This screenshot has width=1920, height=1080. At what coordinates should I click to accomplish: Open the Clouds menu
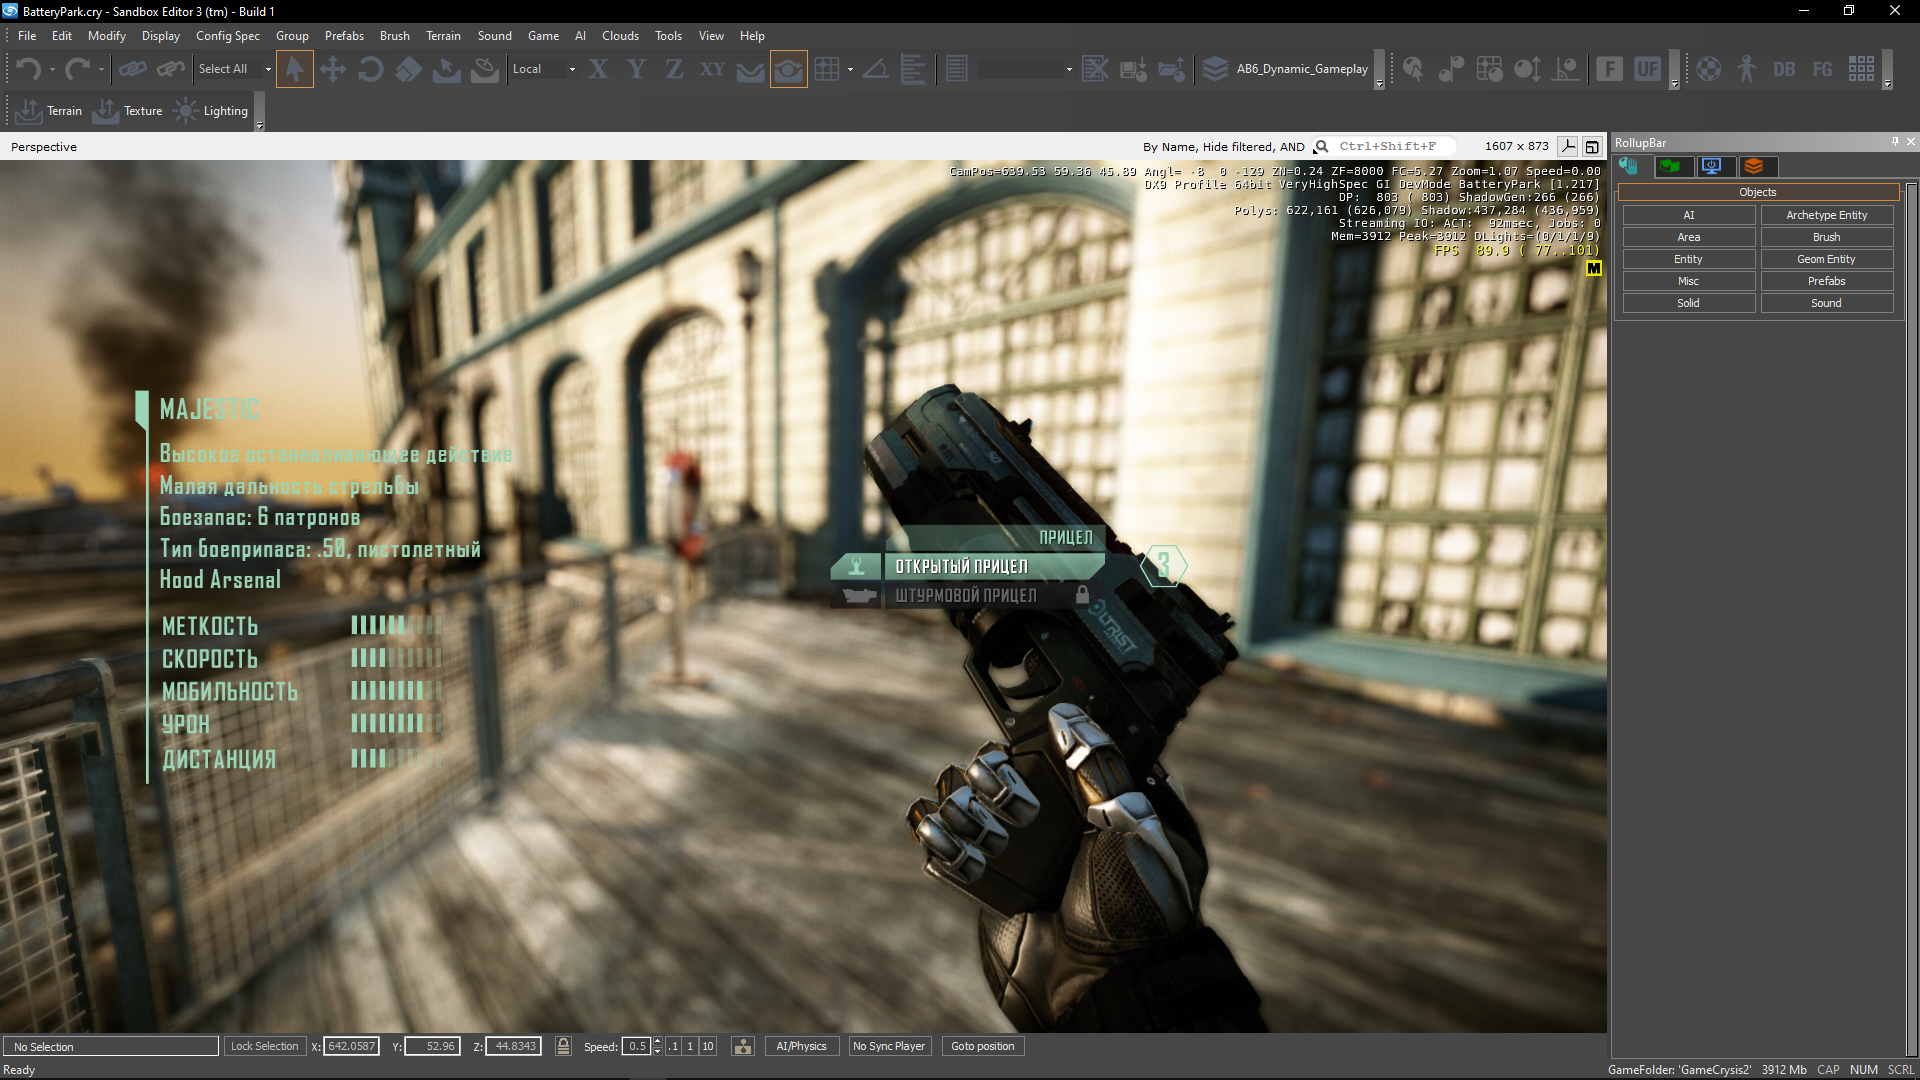tap(619, 36)
